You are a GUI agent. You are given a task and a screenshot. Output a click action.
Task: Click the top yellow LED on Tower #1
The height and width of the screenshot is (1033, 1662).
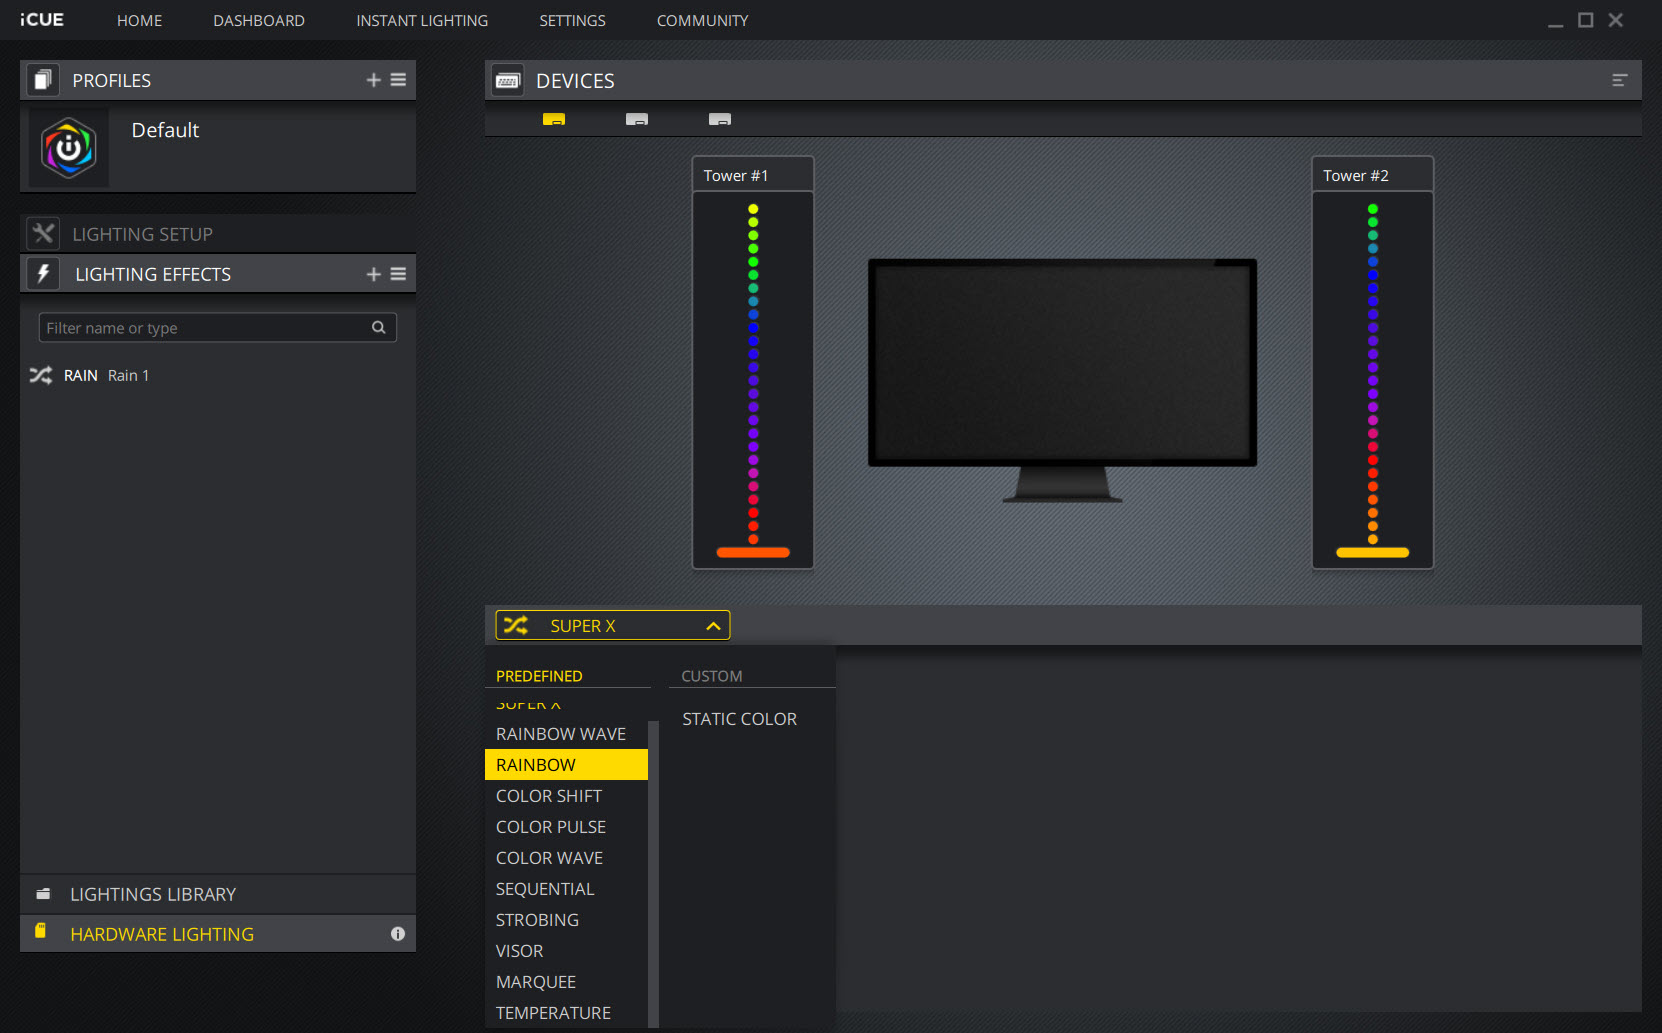(x=753, y=209)
